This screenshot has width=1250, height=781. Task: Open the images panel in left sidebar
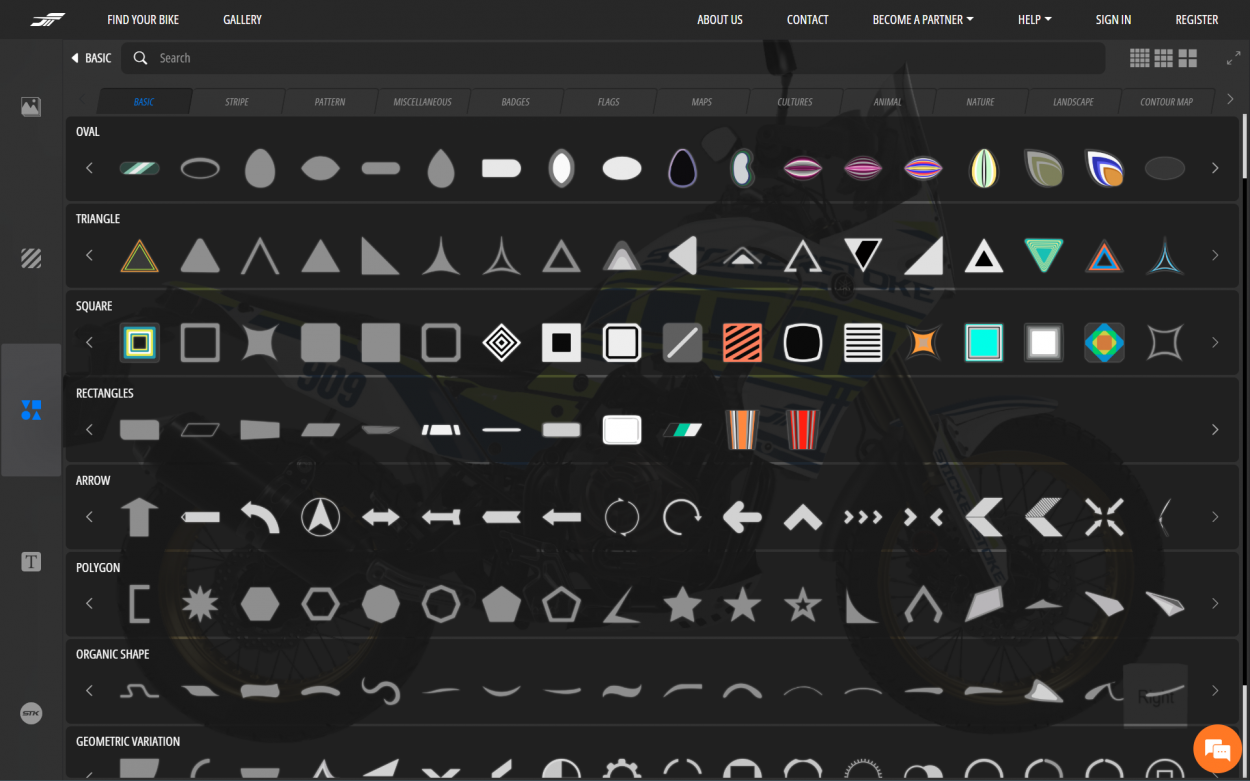click(31, 106)
